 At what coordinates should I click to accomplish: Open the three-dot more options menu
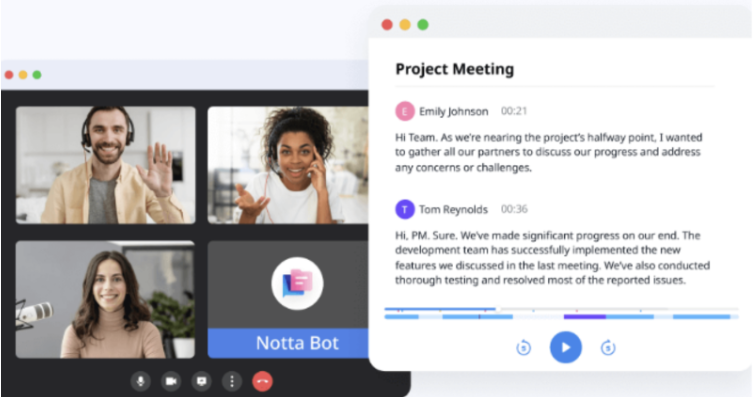232,382
